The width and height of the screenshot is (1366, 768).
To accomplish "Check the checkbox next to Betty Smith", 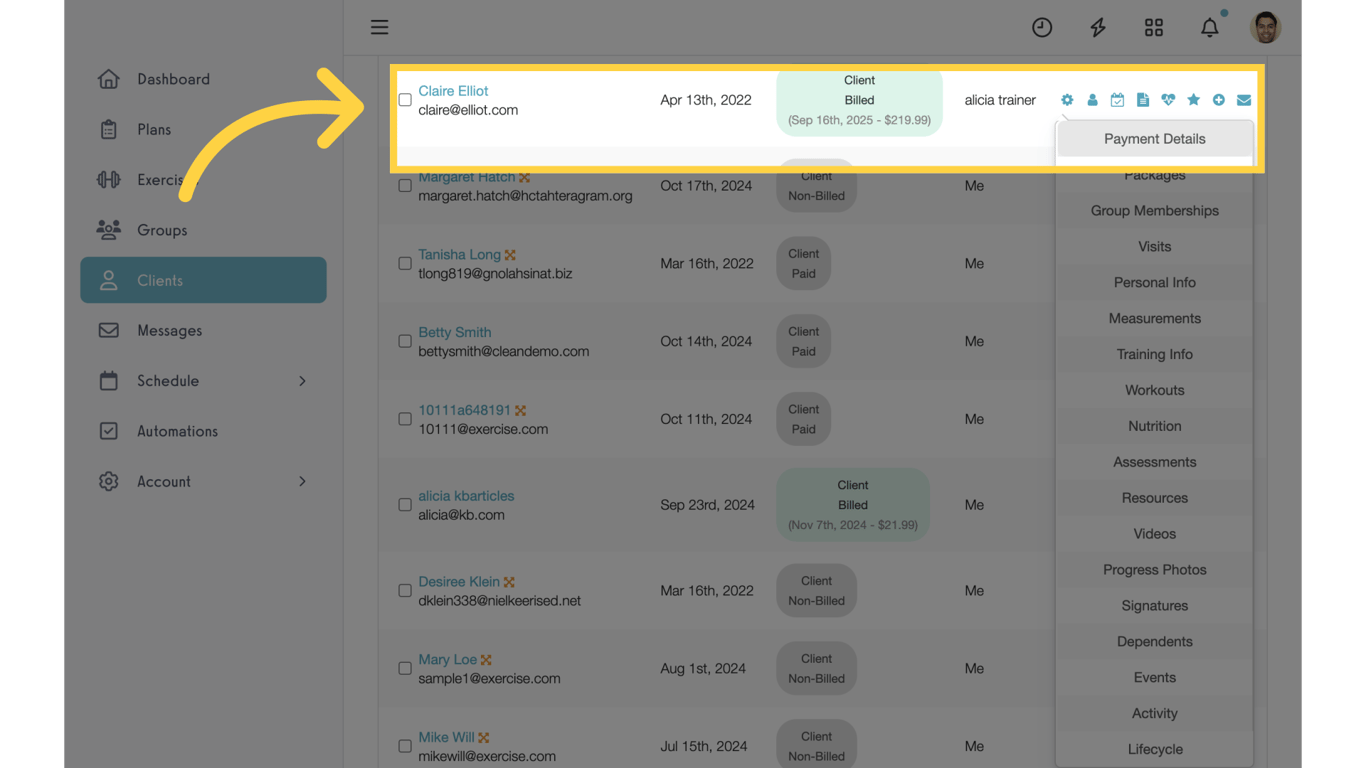I will 405,341.
